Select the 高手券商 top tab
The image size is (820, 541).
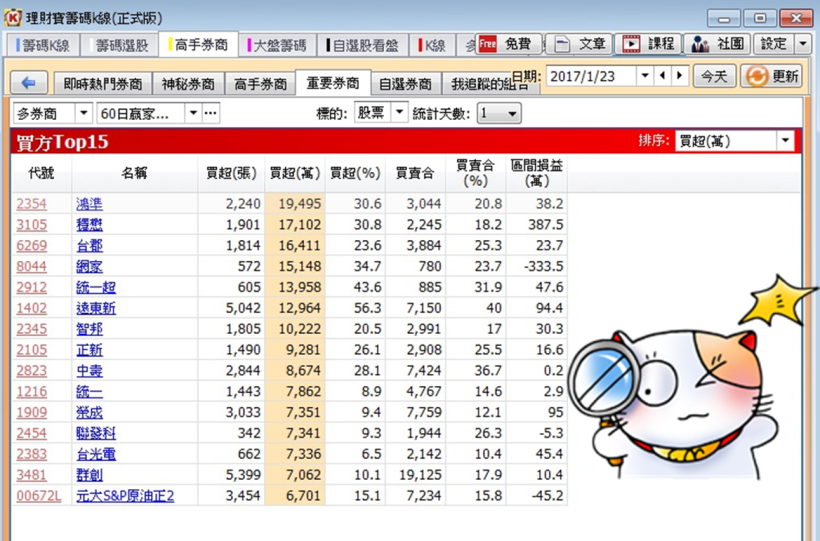[199, 44]
